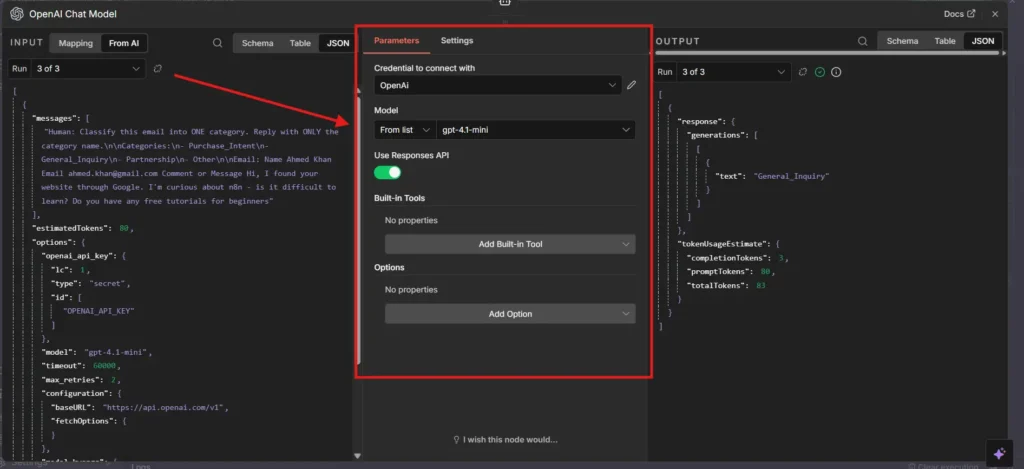Screen dimensions: 1024x469
Task: Switch OUTPUT view to Schema
Action: click(x=903, y=41)
